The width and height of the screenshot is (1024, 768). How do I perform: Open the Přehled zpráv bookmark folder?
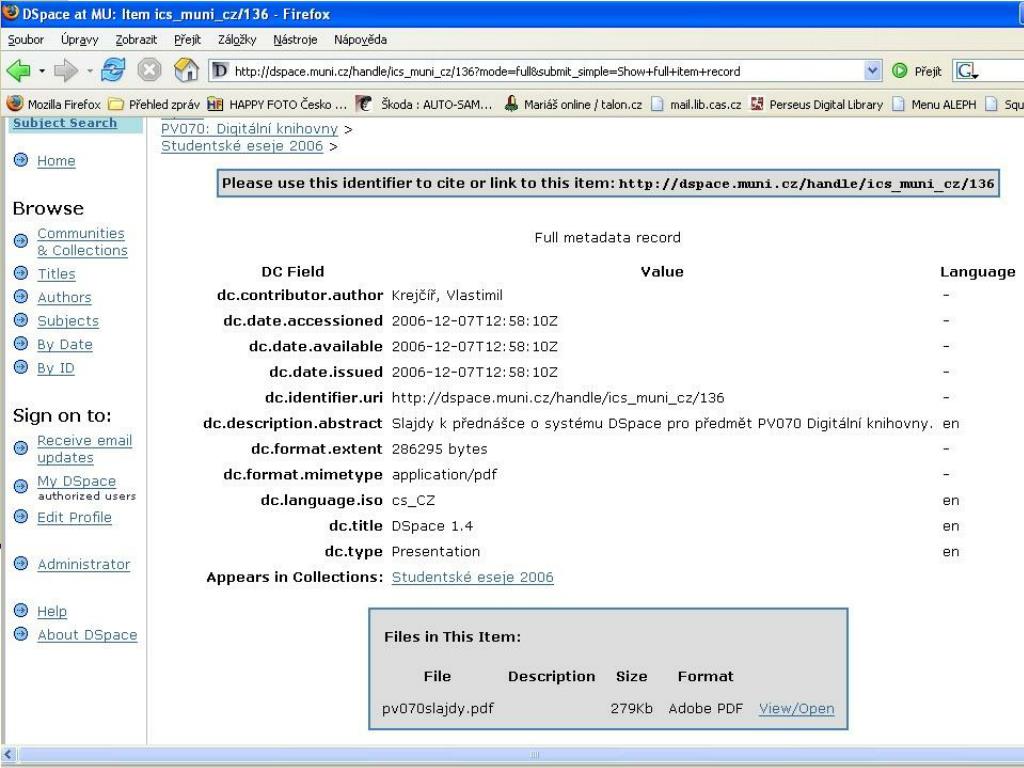click(153, 104)
